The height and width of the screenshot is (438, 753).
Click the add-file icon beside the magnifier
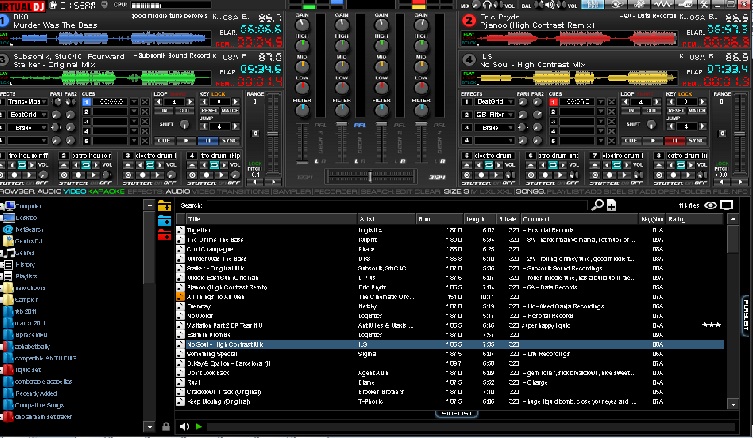pos(610,205)
